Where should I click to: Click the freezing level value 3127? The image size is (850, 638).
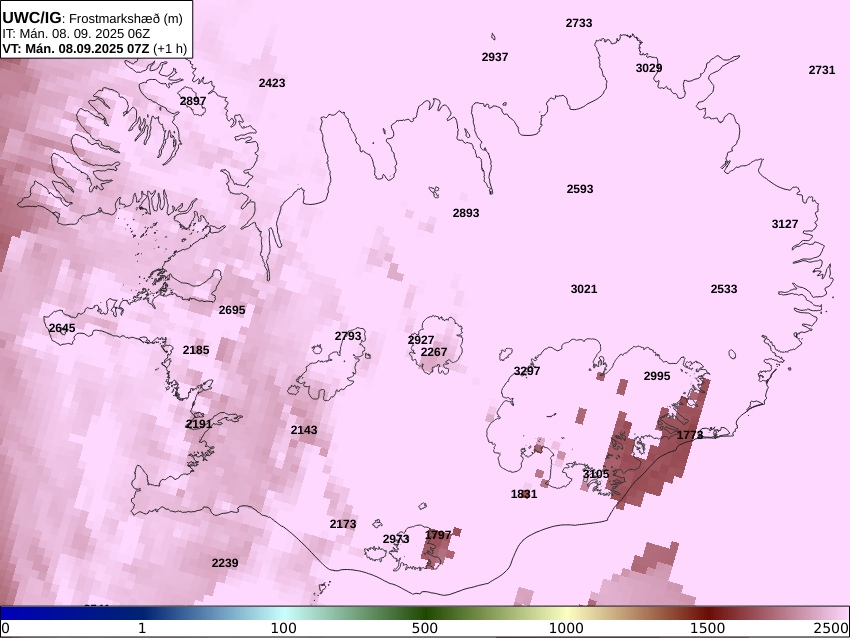coord(785,224)
